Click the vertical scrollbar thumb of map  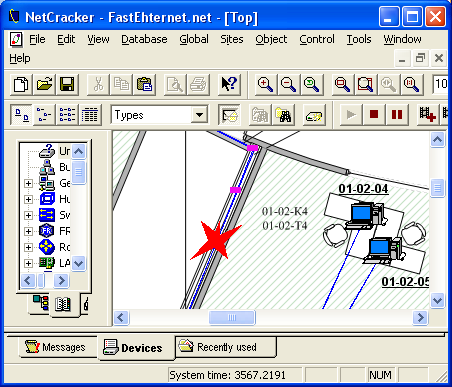[437, 188]
